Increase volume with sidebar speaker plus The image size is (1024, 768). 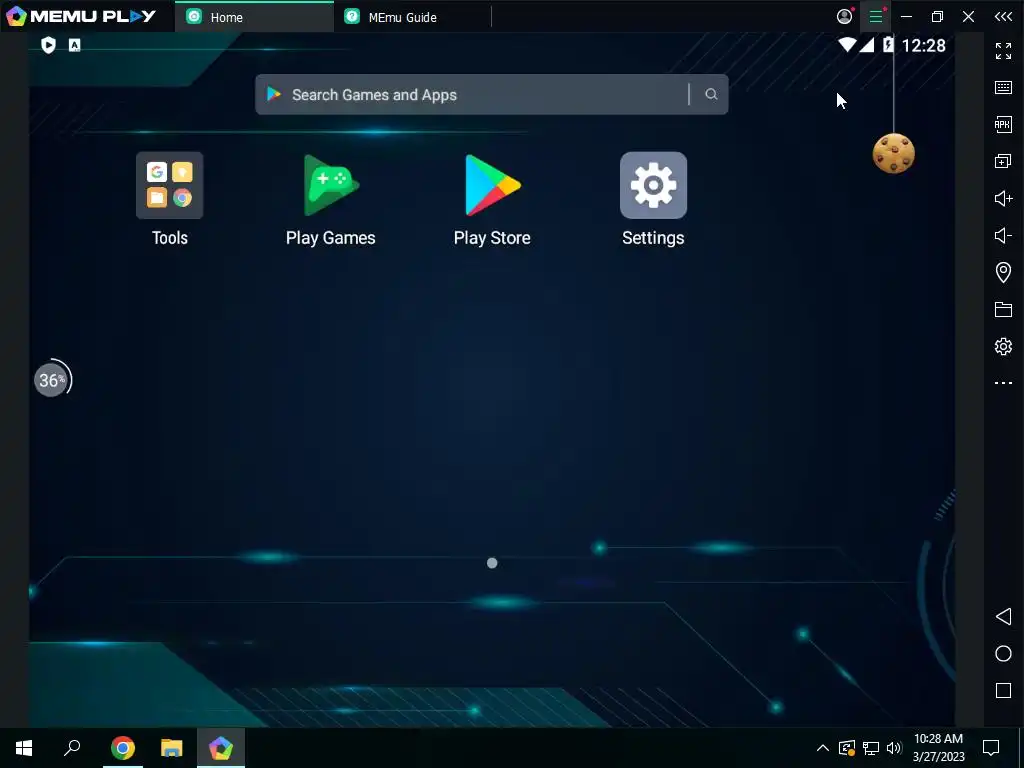pyautogui.click(x=1003, y=198)
